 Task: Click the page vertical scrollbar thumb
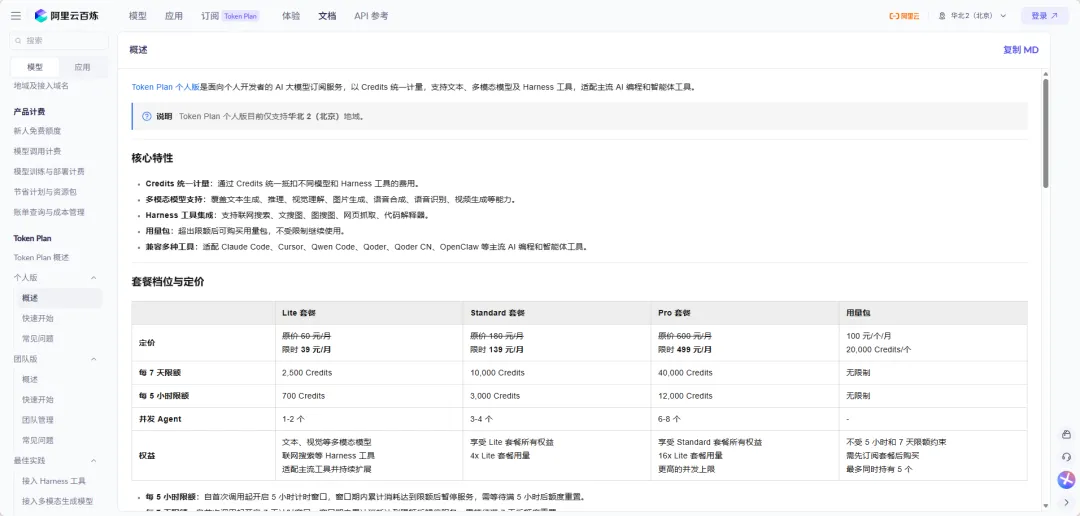pyautogui.click(x=1046, y=133)
